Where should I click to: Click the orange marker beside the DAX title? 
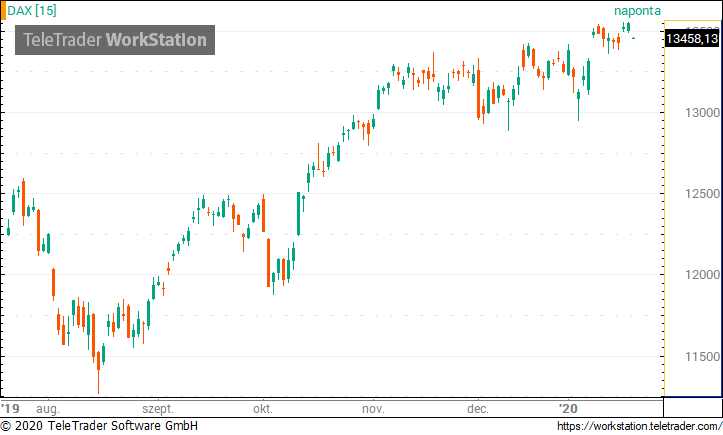[3, 11]
